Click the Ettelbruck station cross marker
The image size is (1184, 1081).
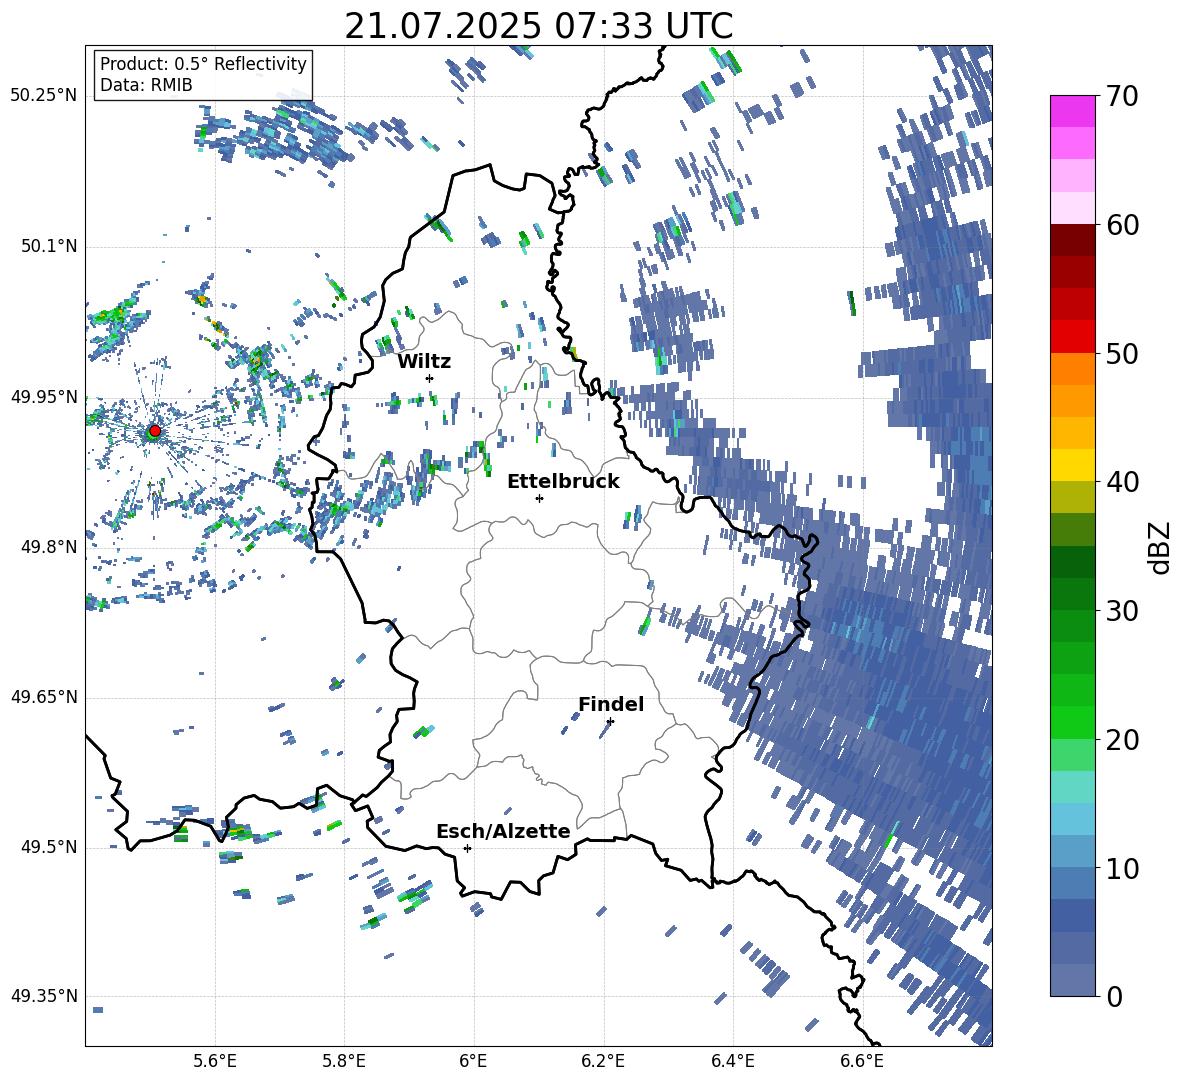539,498
